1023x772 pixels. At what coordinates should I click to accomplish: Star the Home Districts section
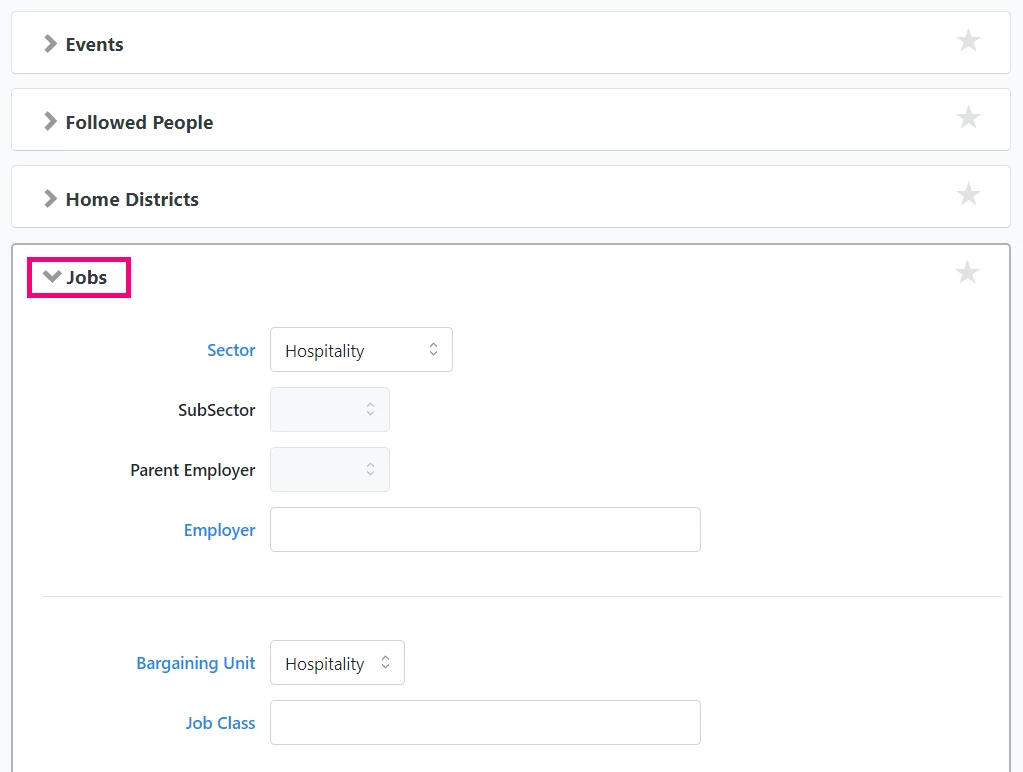tap(968, 195)
